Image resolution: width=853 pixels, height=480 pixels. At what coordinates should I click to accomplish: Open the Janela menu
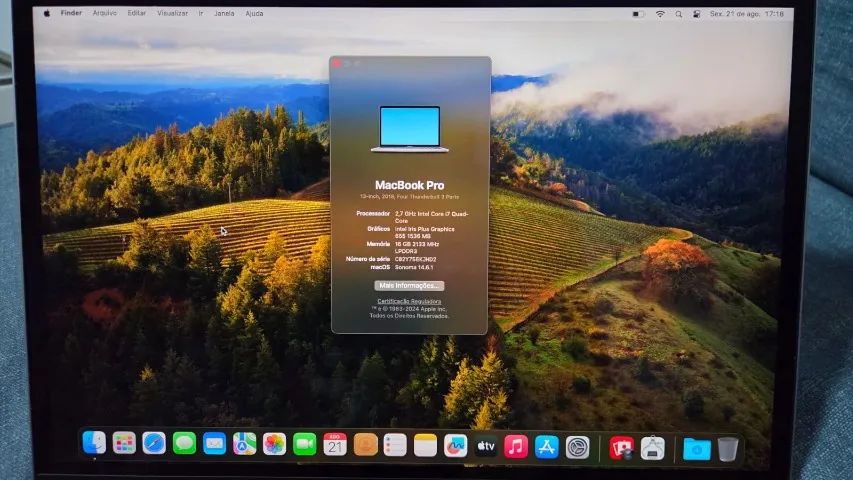pyautogui.click(x=224, y=13)
